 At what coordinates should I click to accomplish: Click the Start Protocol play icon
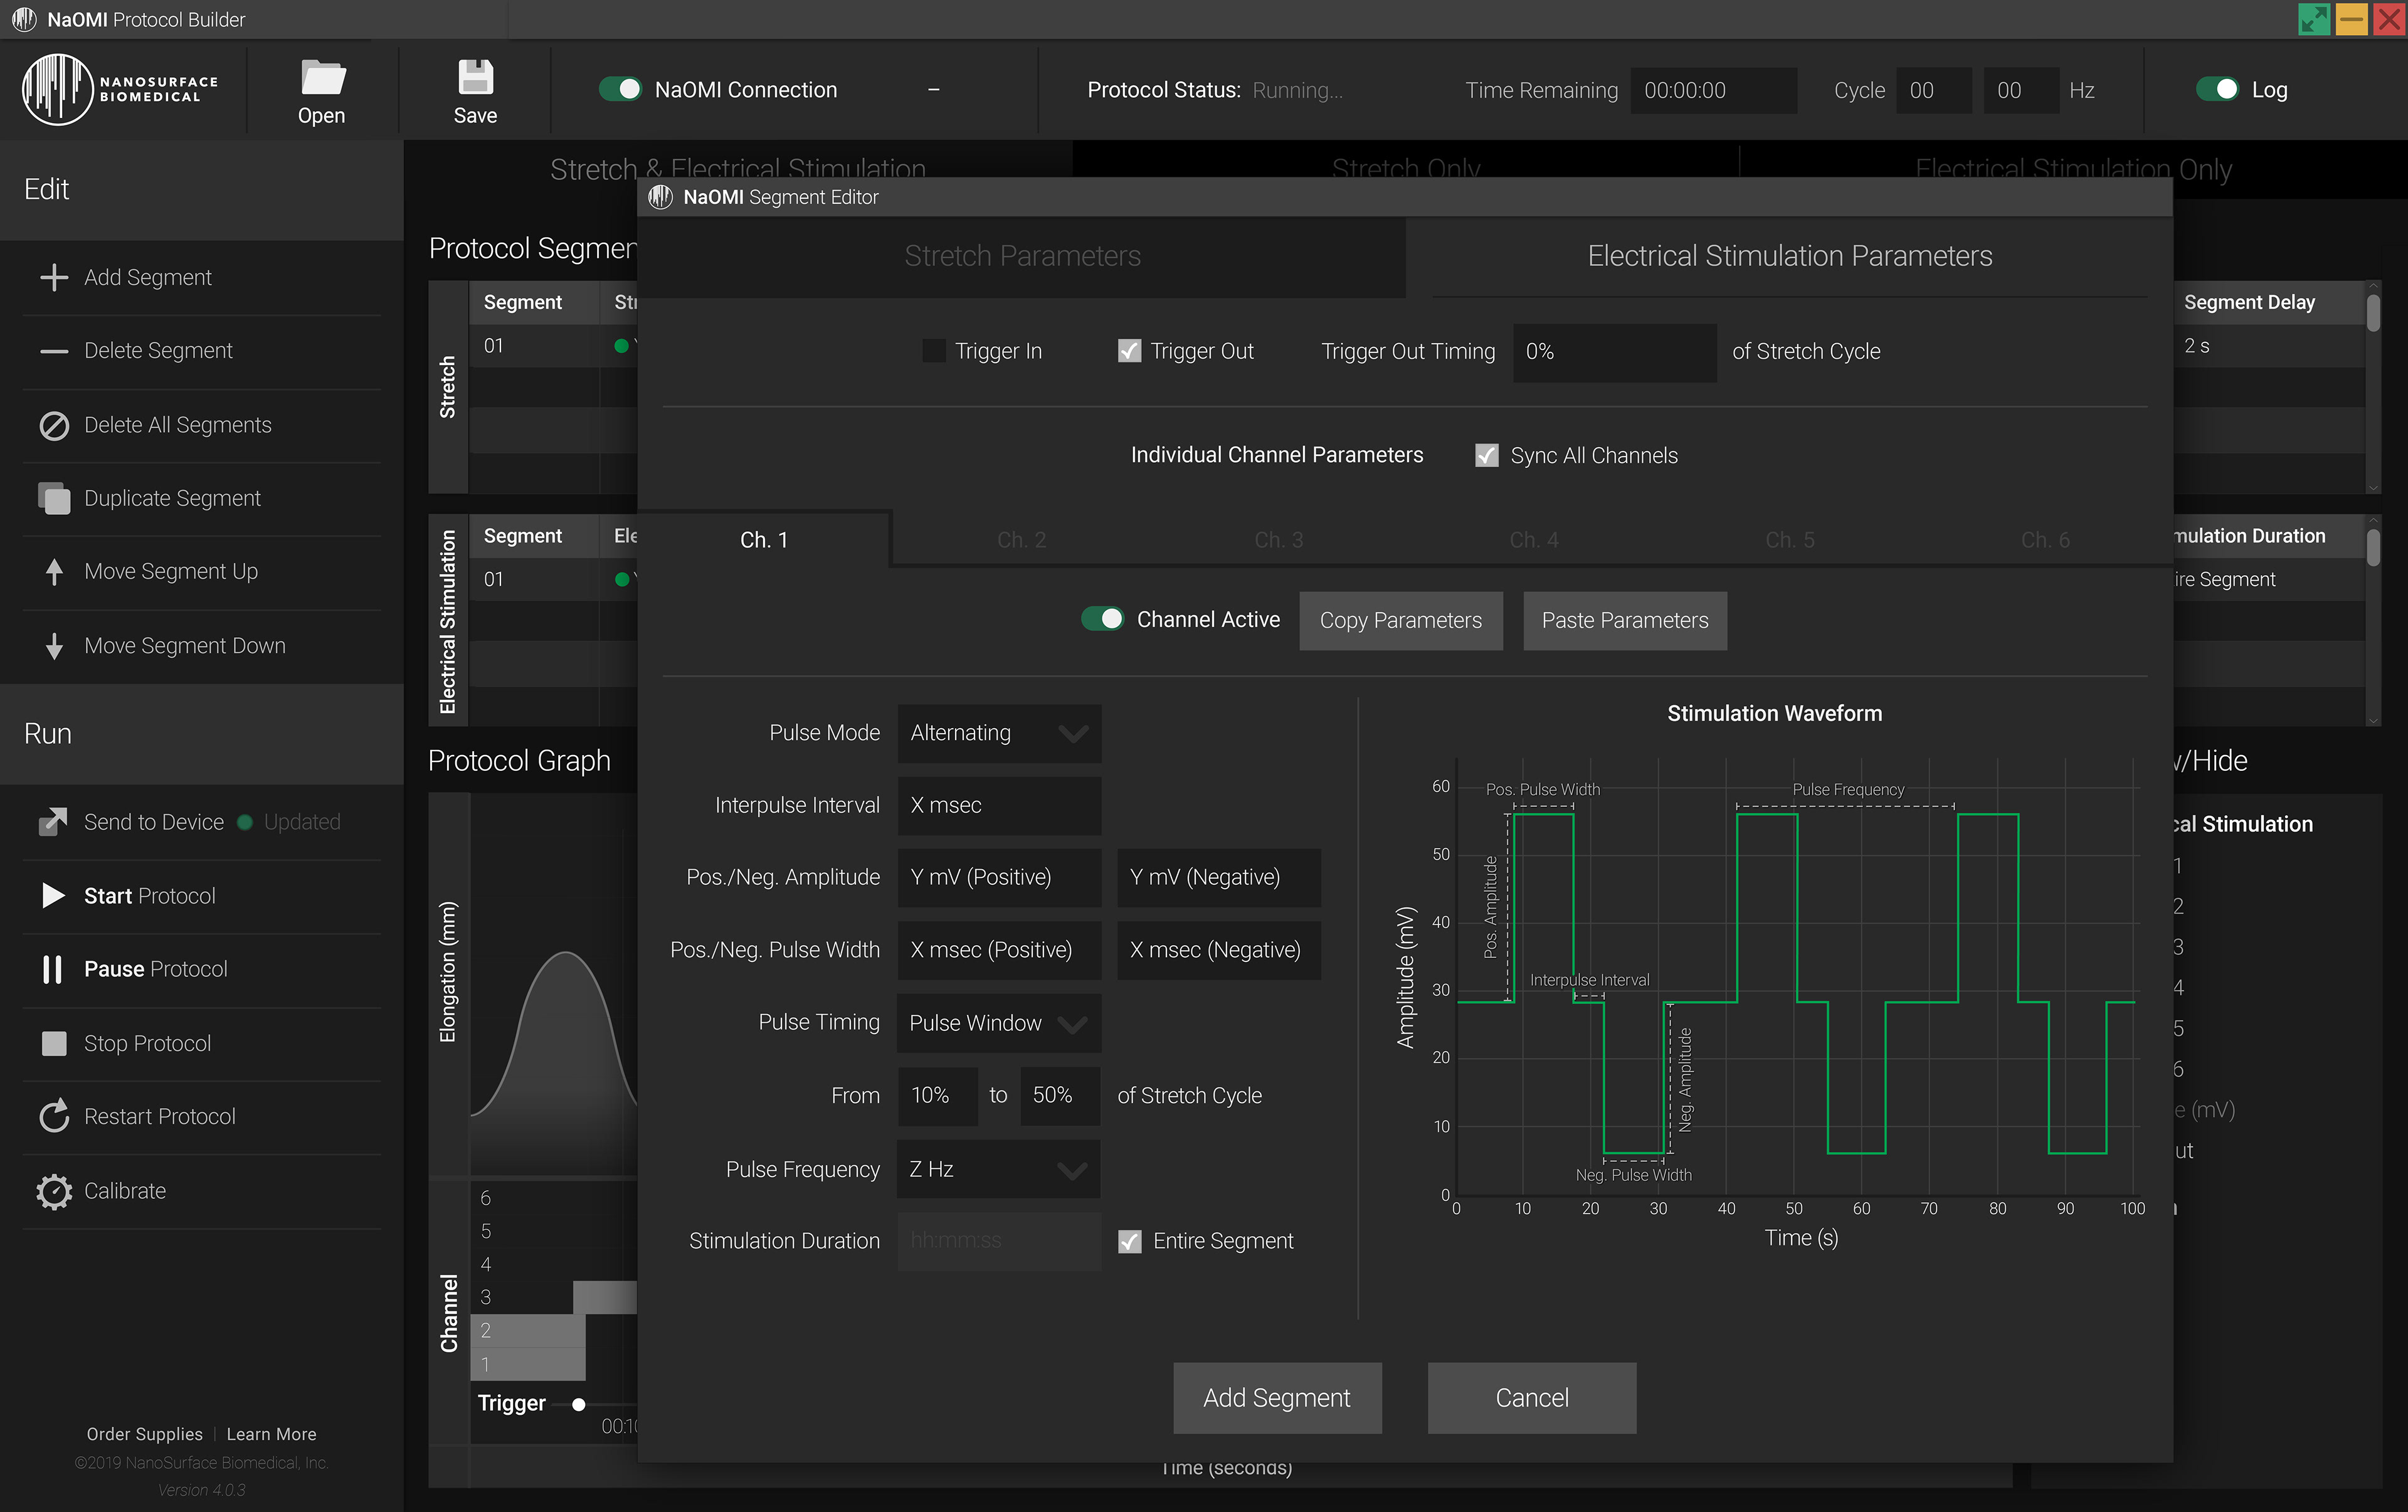pos(54,895)
